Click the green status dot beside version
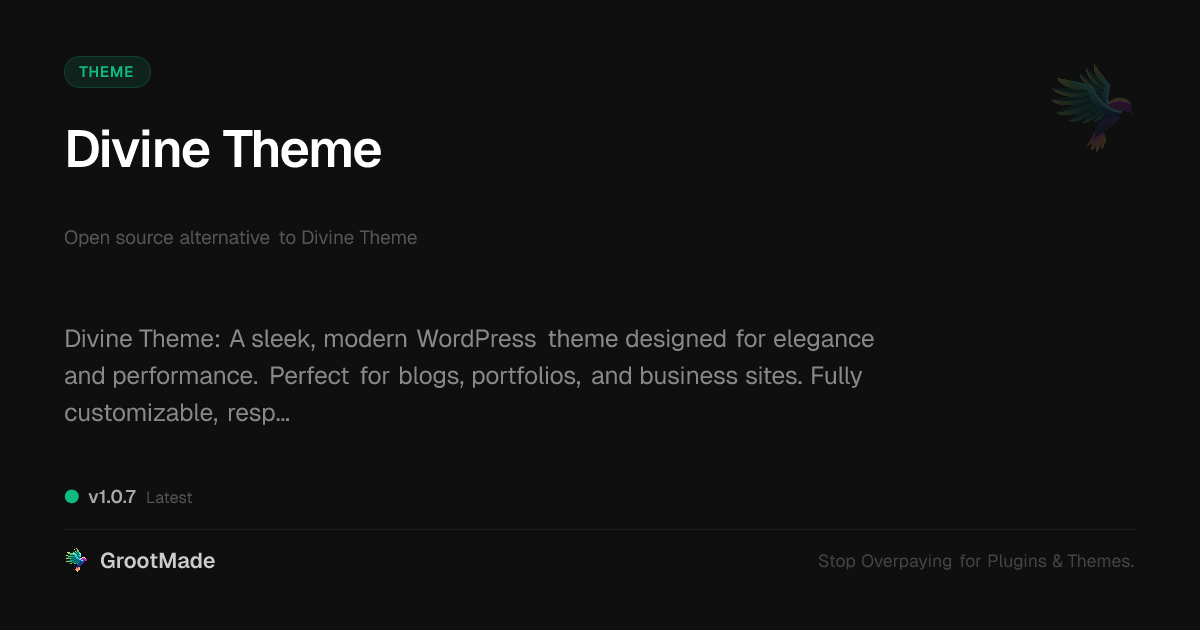 (x=72, y=497)
